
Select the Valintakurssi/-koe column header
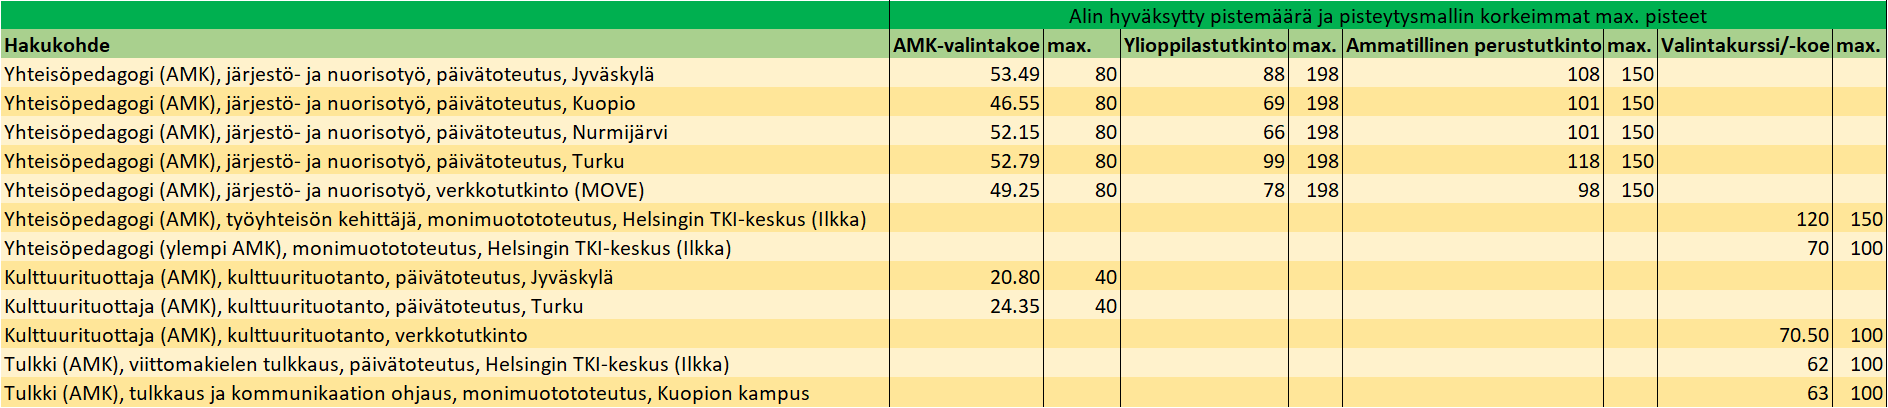point(1745,45)
